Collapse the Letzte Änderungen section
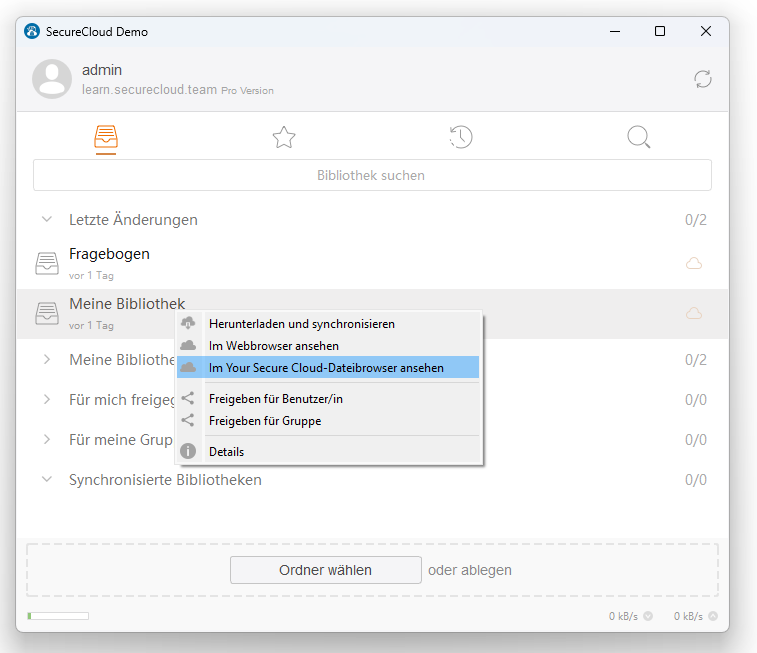 pos(47,219)
